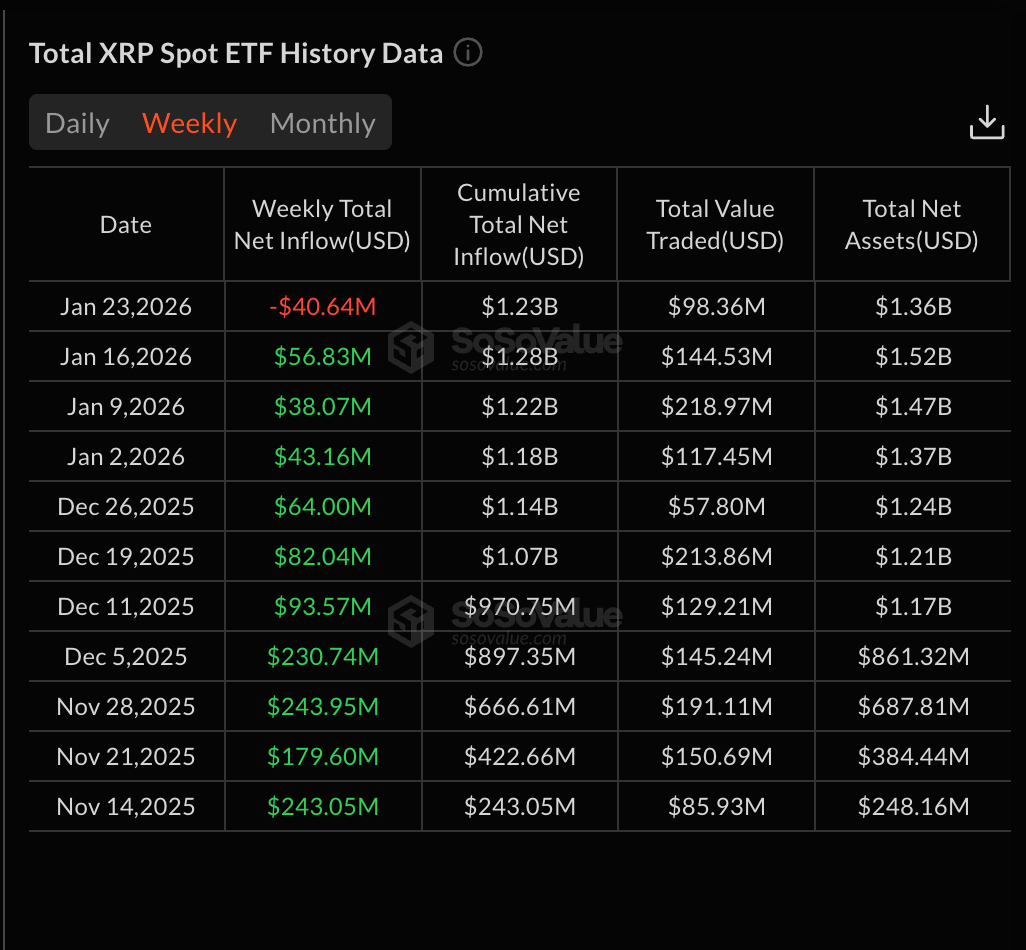The image size is (1026, 950).
Task: Click the Date column header
Action: [125, 224]
